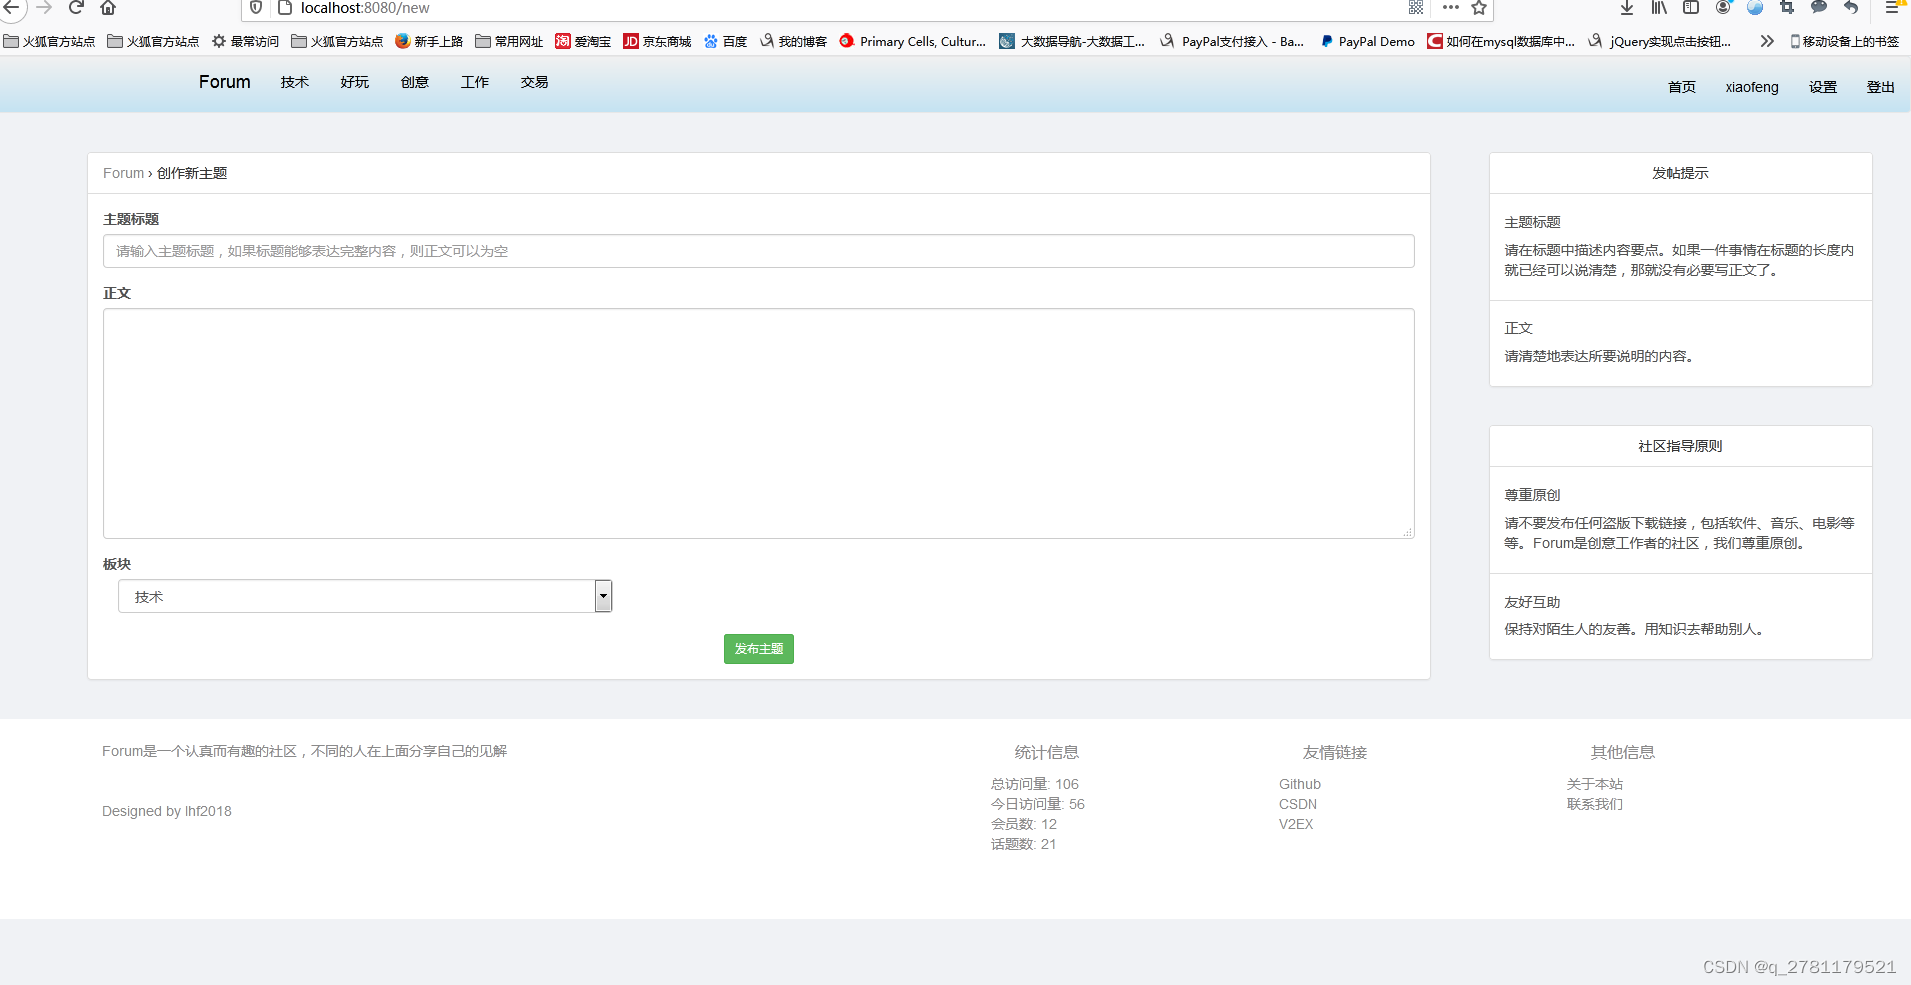This screenshot has height=985, width=1911.
Task: Bookmark this page with the star
Action: [x=1479, y=8]
